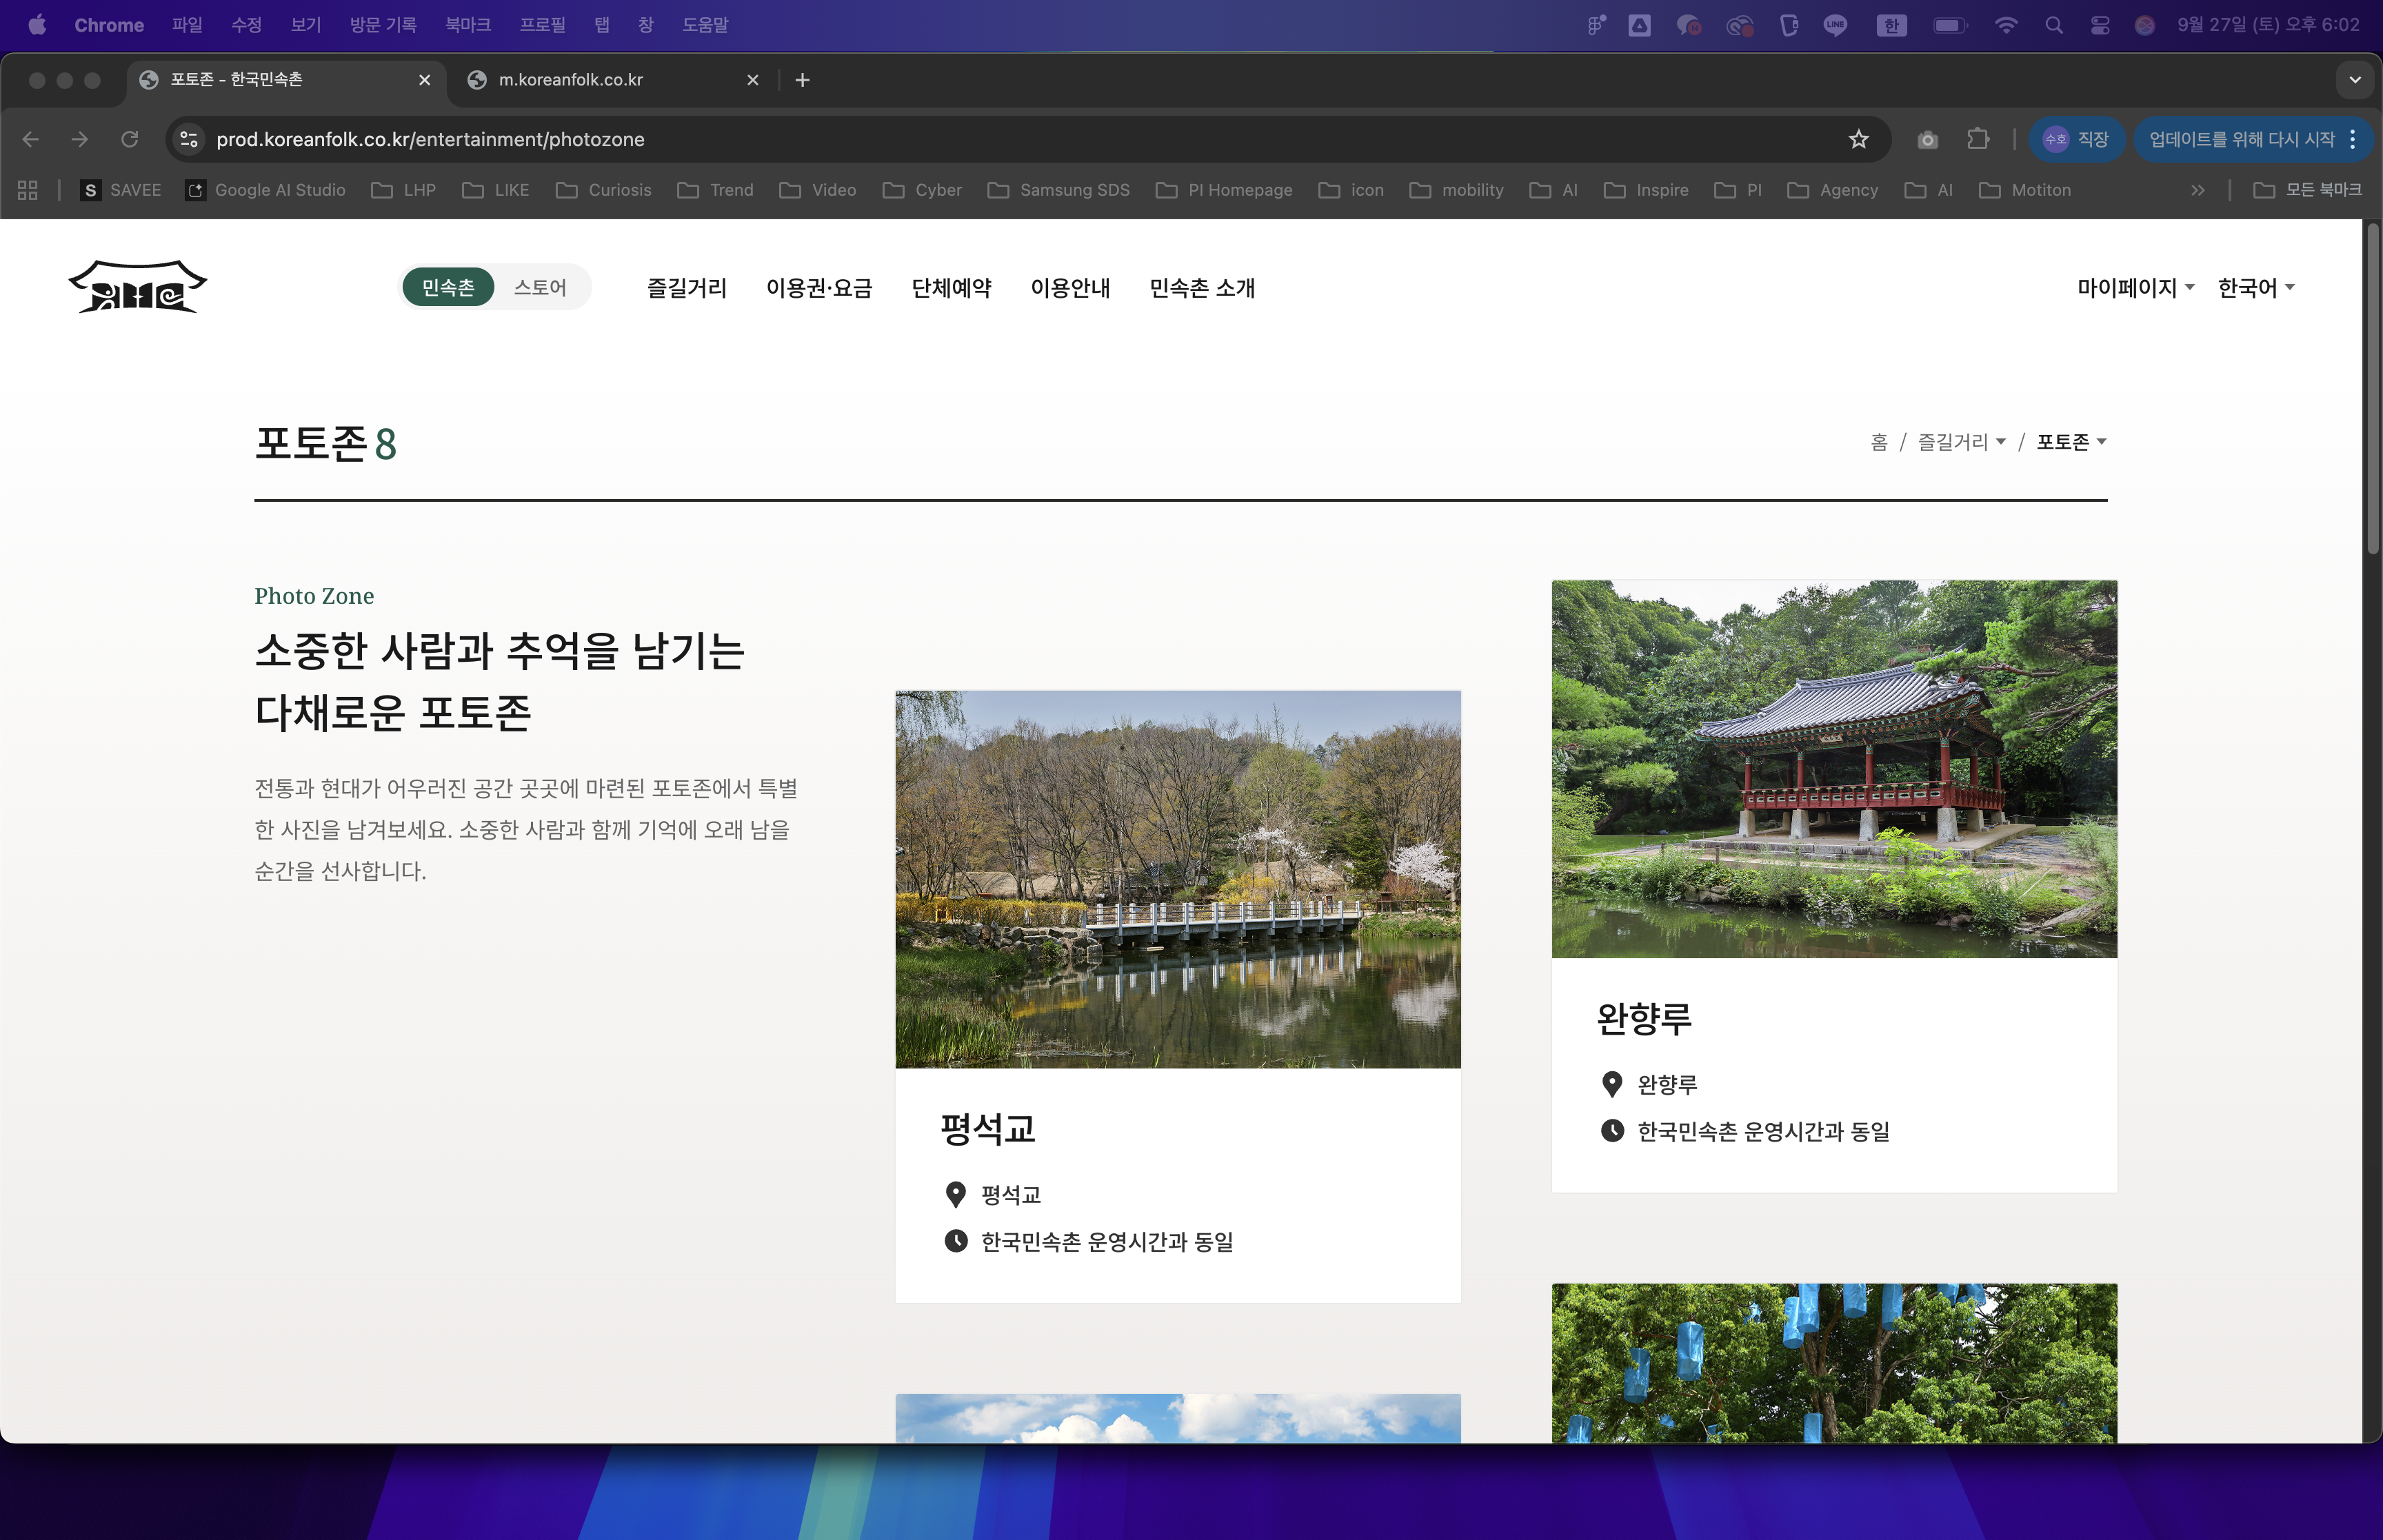Viewport: 2383px width, 1540px height.
Task: Click the camera screenshot extension icon
Action: pos(1927,140)
